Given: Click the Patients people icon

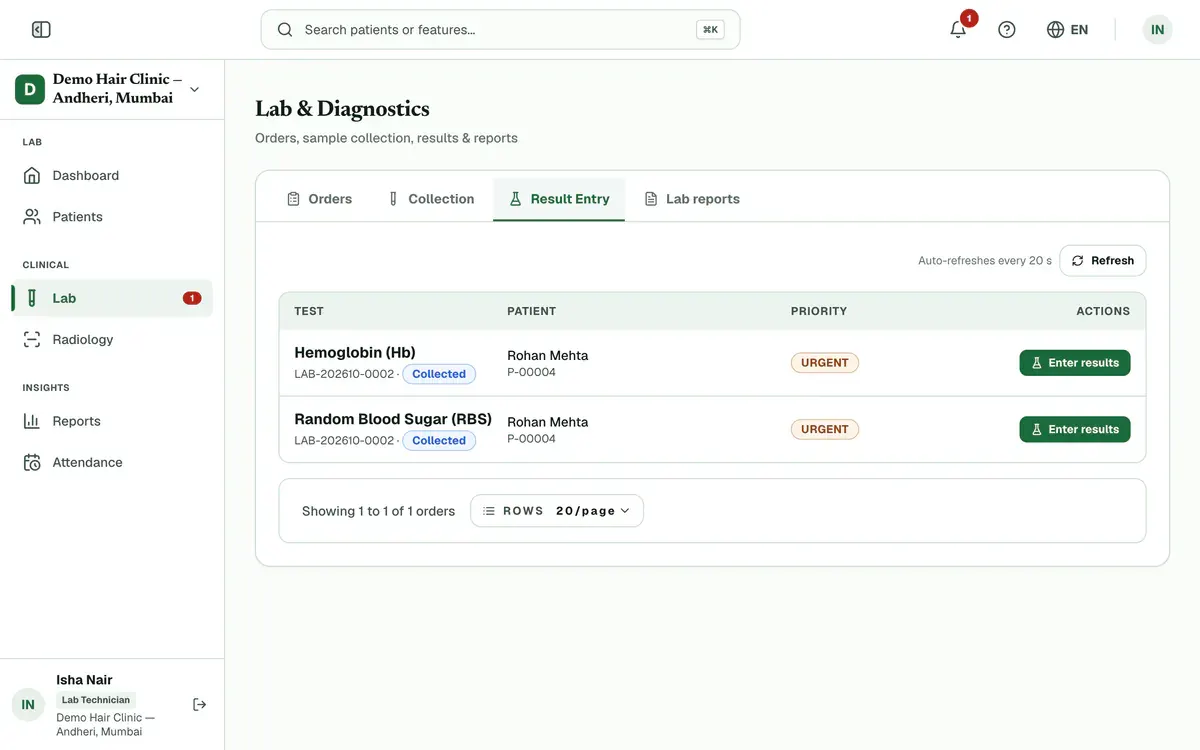Looking at the screenshot, I should [x=33, y=217].
